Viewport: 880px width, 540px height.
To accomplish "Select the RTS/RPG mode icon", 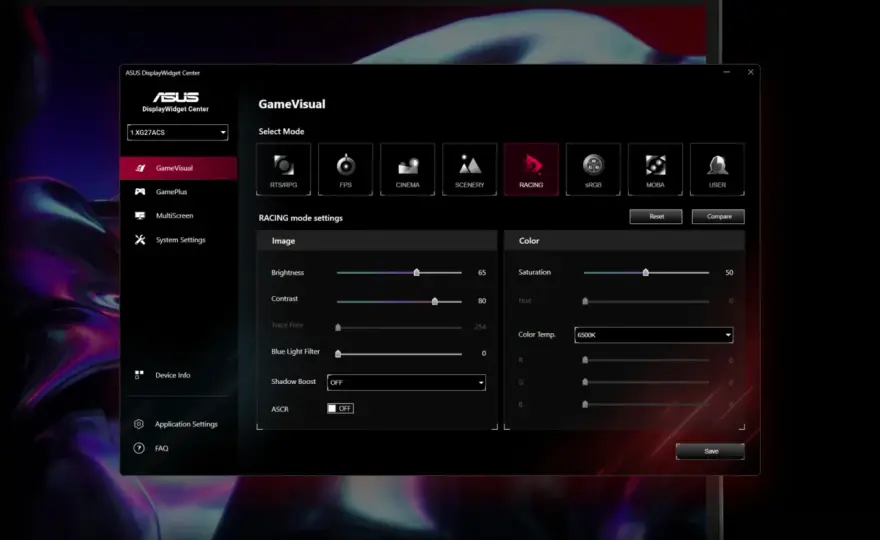I will (283, 169).
